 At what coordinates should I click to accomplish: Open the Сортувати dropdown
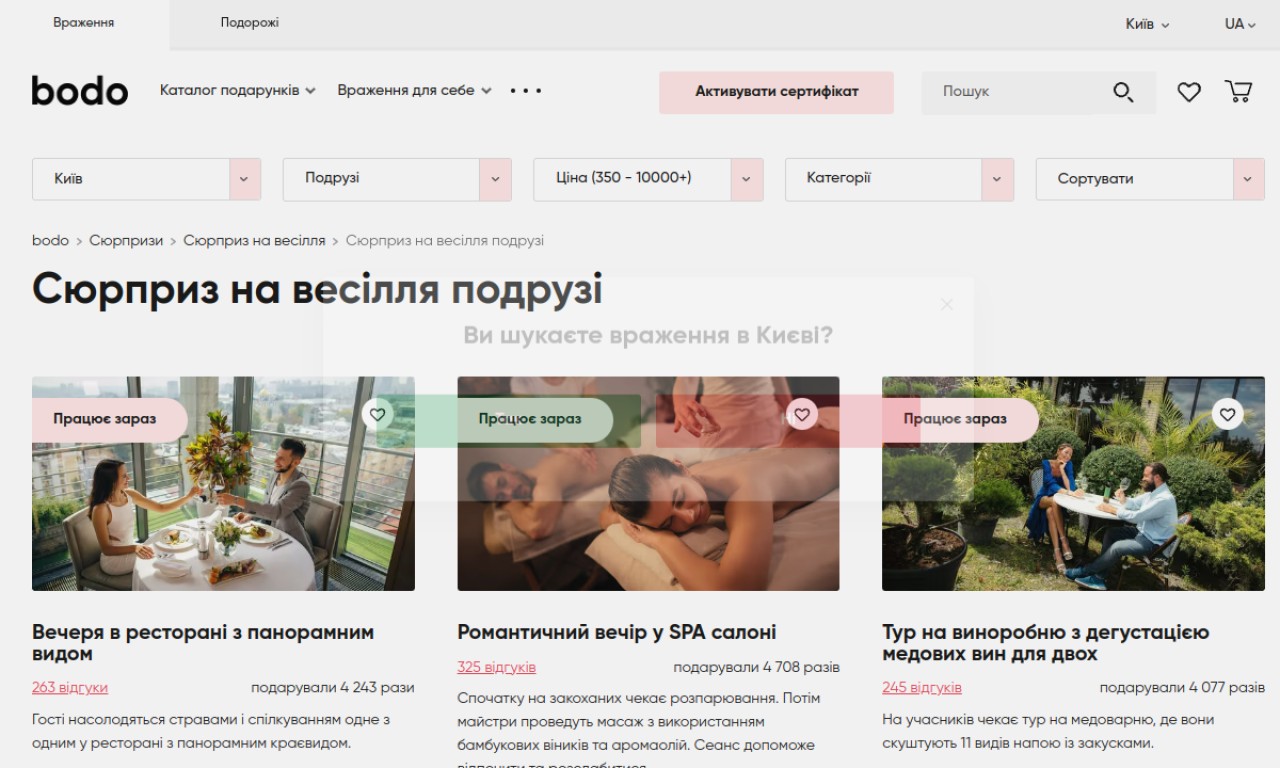1150,179
